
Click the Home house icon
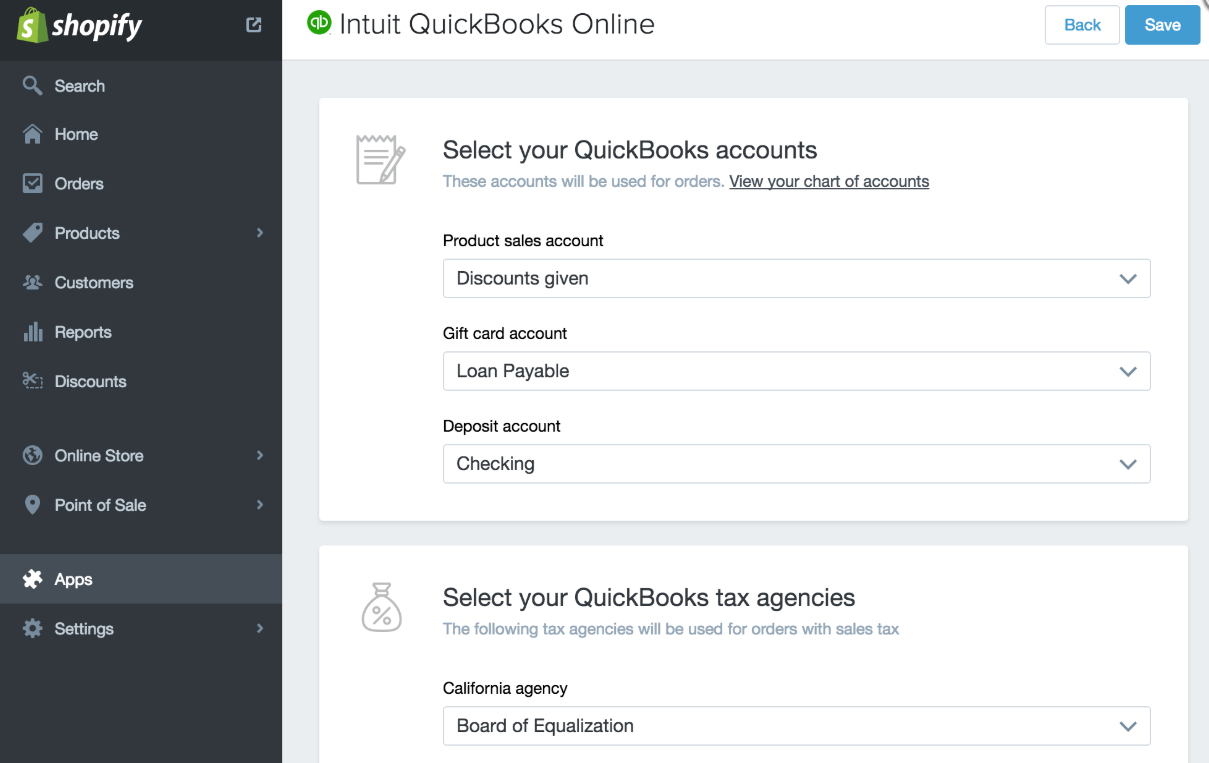(33, 134)
